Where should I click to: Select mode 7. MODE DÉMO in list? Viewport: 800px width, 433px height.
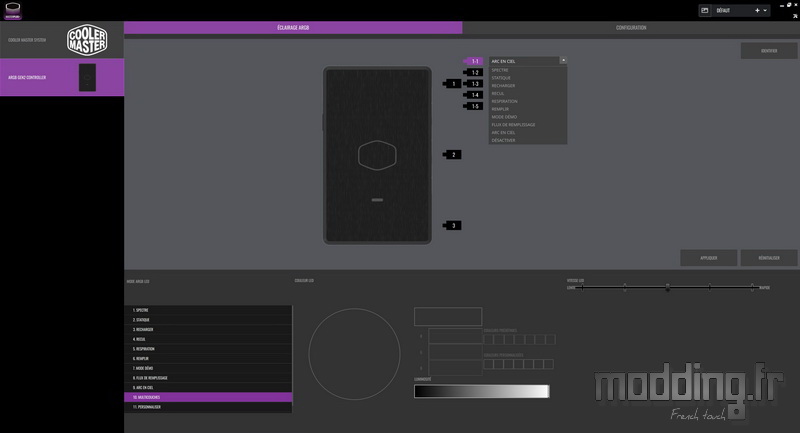(208, 368)
